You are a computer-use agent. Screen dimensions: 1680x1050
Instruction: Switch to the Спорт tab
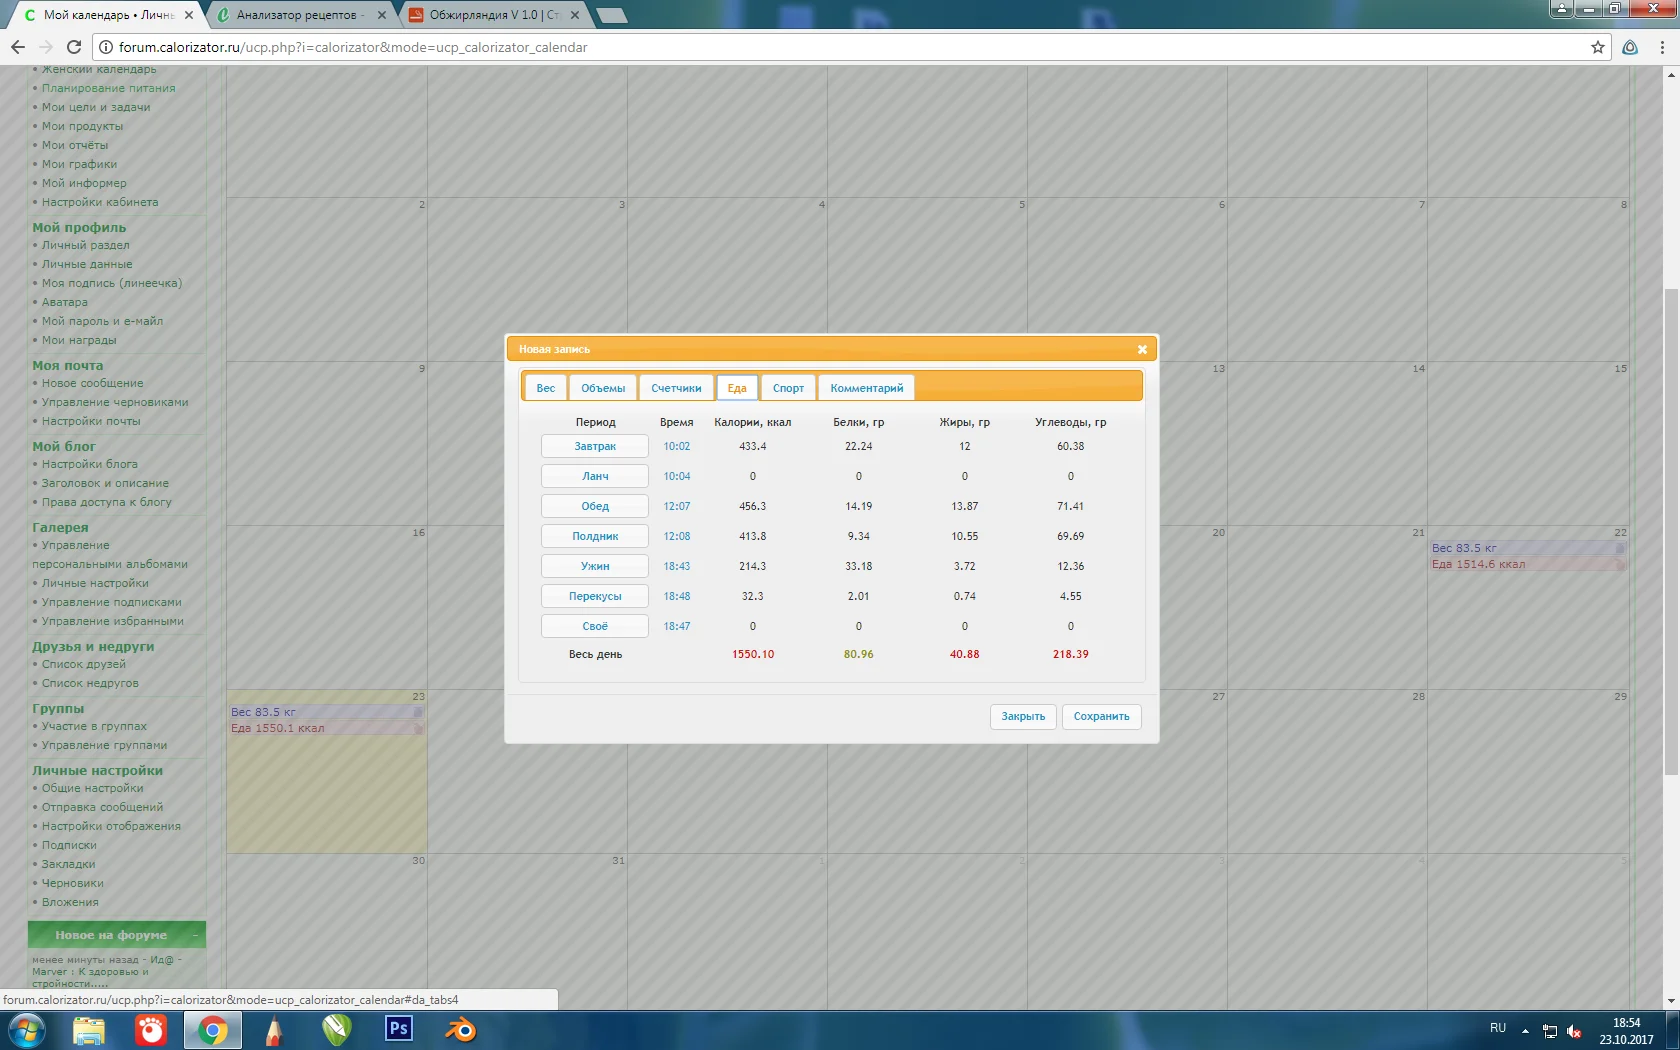point(788,388)
